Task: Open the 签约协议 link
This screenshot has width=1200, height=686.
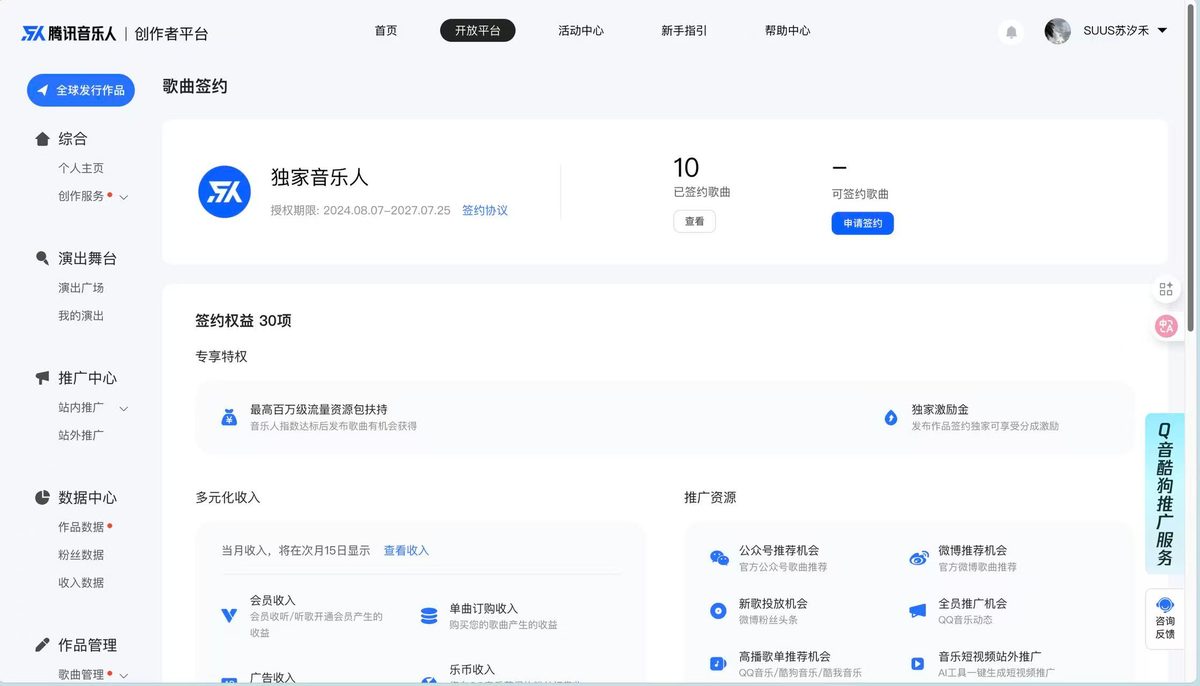Action: click(x=484, y=211)
